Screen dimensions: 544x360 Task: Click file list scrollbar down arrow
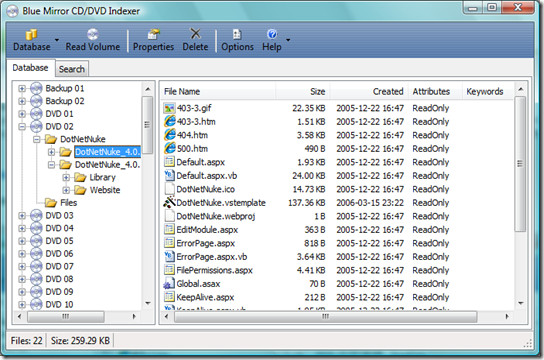tap(520, 303)
